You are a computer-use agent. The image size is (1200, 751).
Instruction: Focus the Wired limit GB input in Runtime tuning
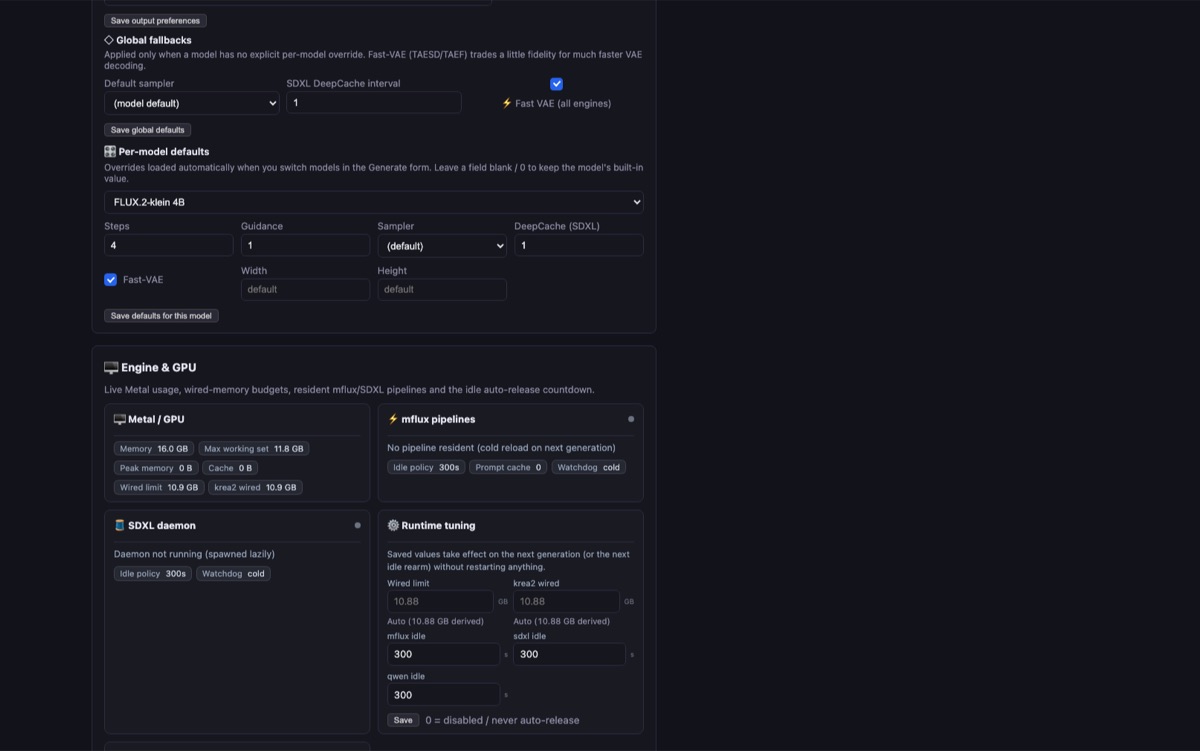click(x=440, y=601)
